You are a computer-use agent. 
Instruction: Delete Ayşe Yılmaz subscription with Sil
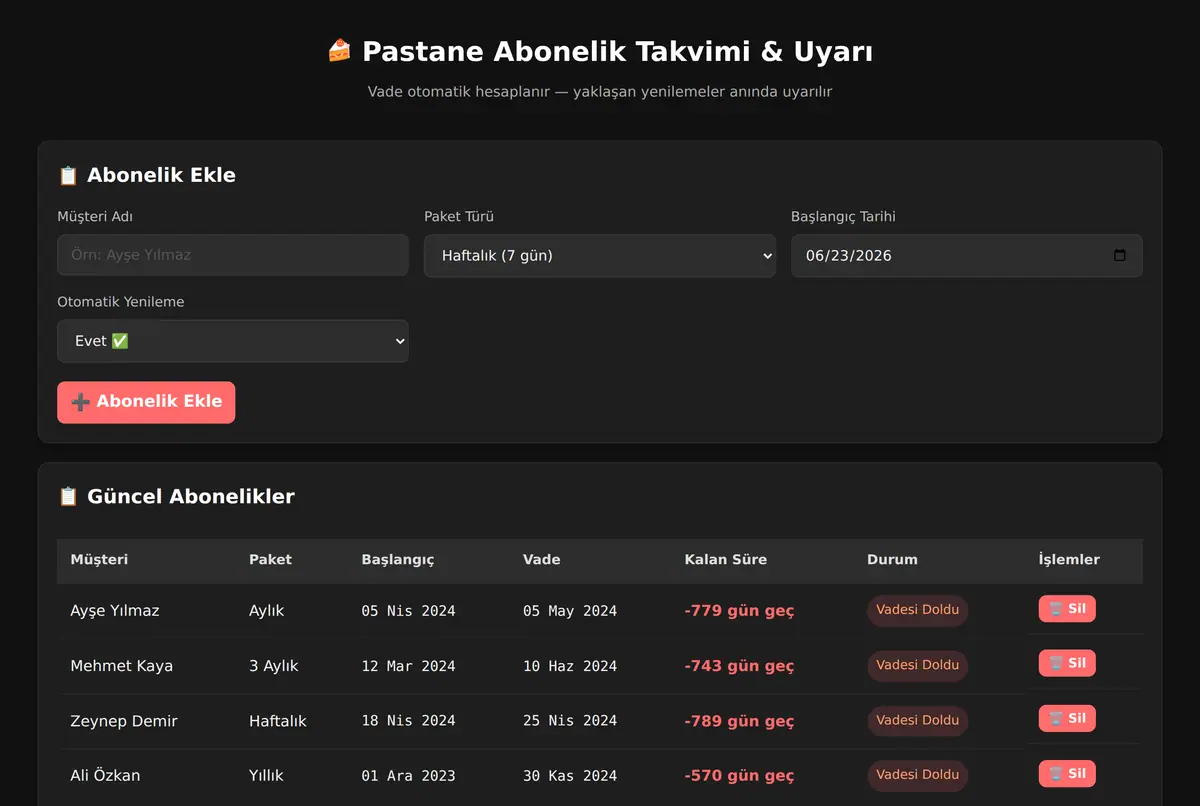click(x=1067, y=609)
